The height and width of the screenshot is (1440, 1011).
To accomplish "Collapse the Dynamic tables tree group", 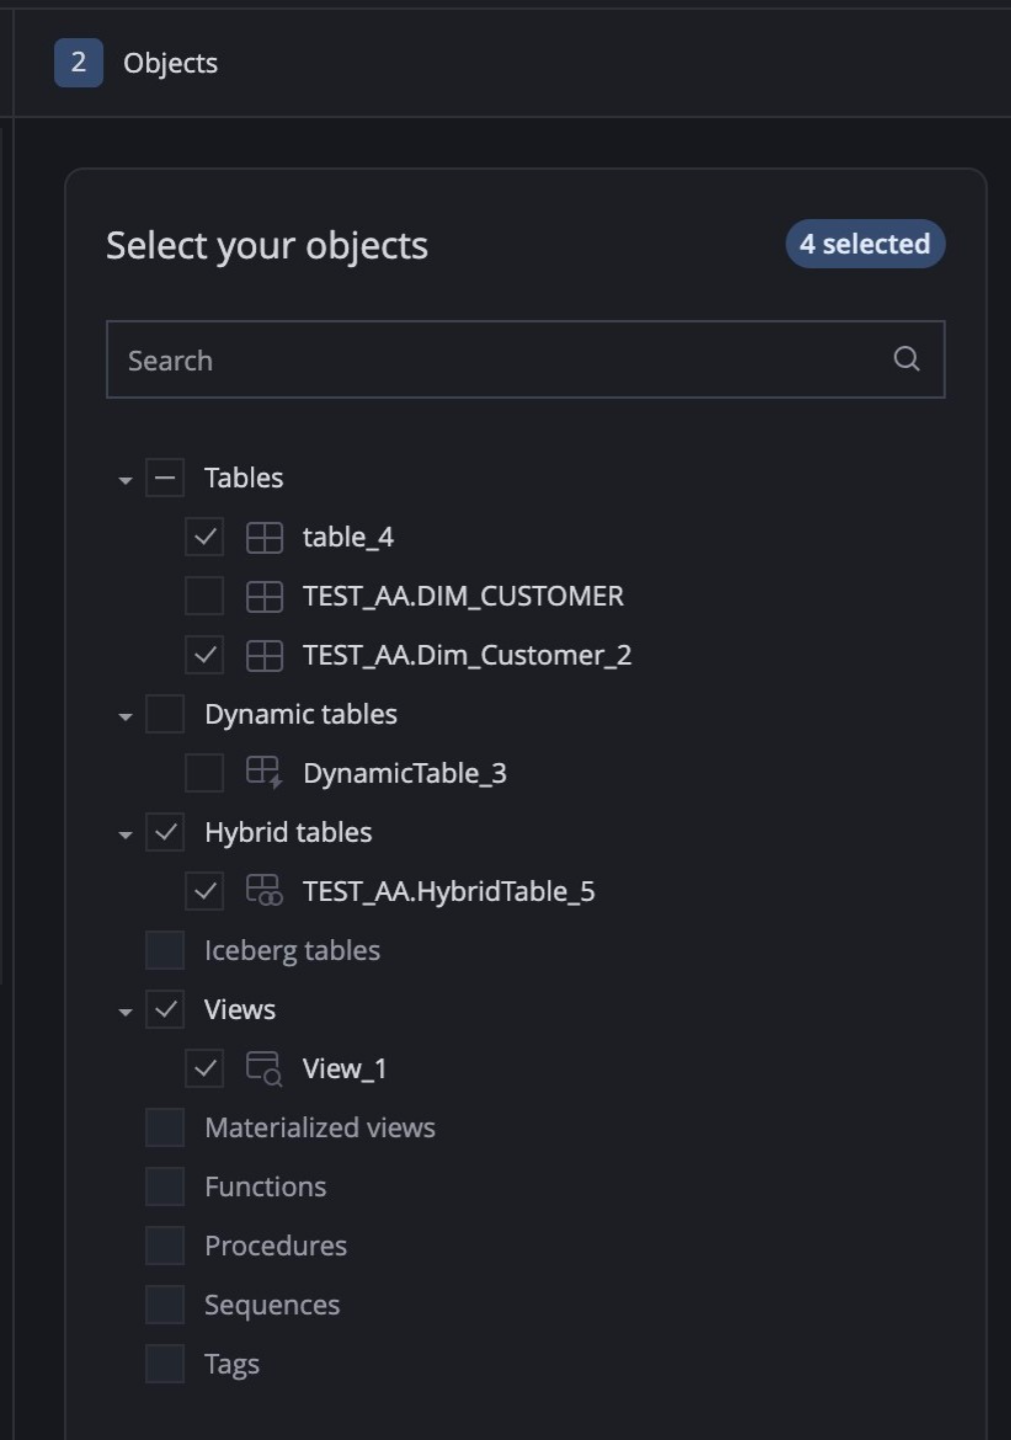I will tap(125, 716).
